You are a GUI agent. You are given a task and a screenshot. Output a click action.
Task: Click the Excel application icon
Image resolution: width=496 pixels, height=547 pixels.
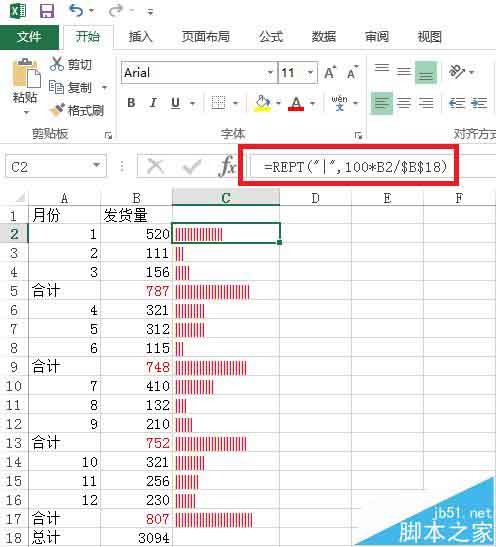[17, 11]
